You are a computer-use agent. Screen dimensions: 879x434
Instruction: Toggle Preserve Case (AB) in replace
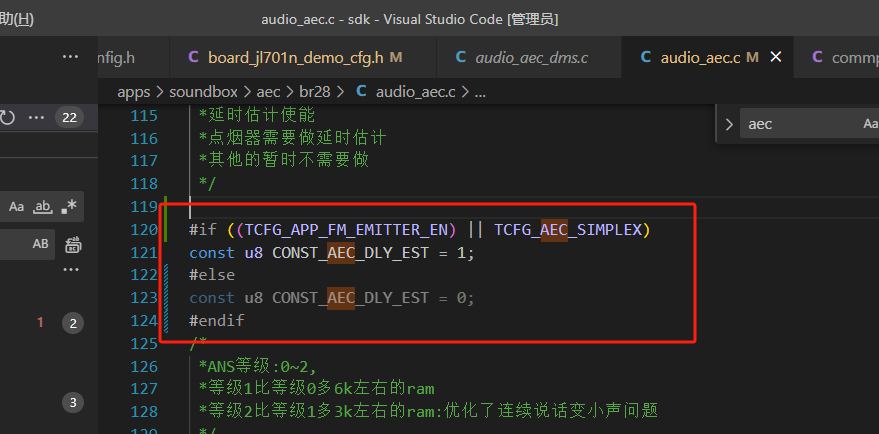pyautogui.click(x=40, y=244)
